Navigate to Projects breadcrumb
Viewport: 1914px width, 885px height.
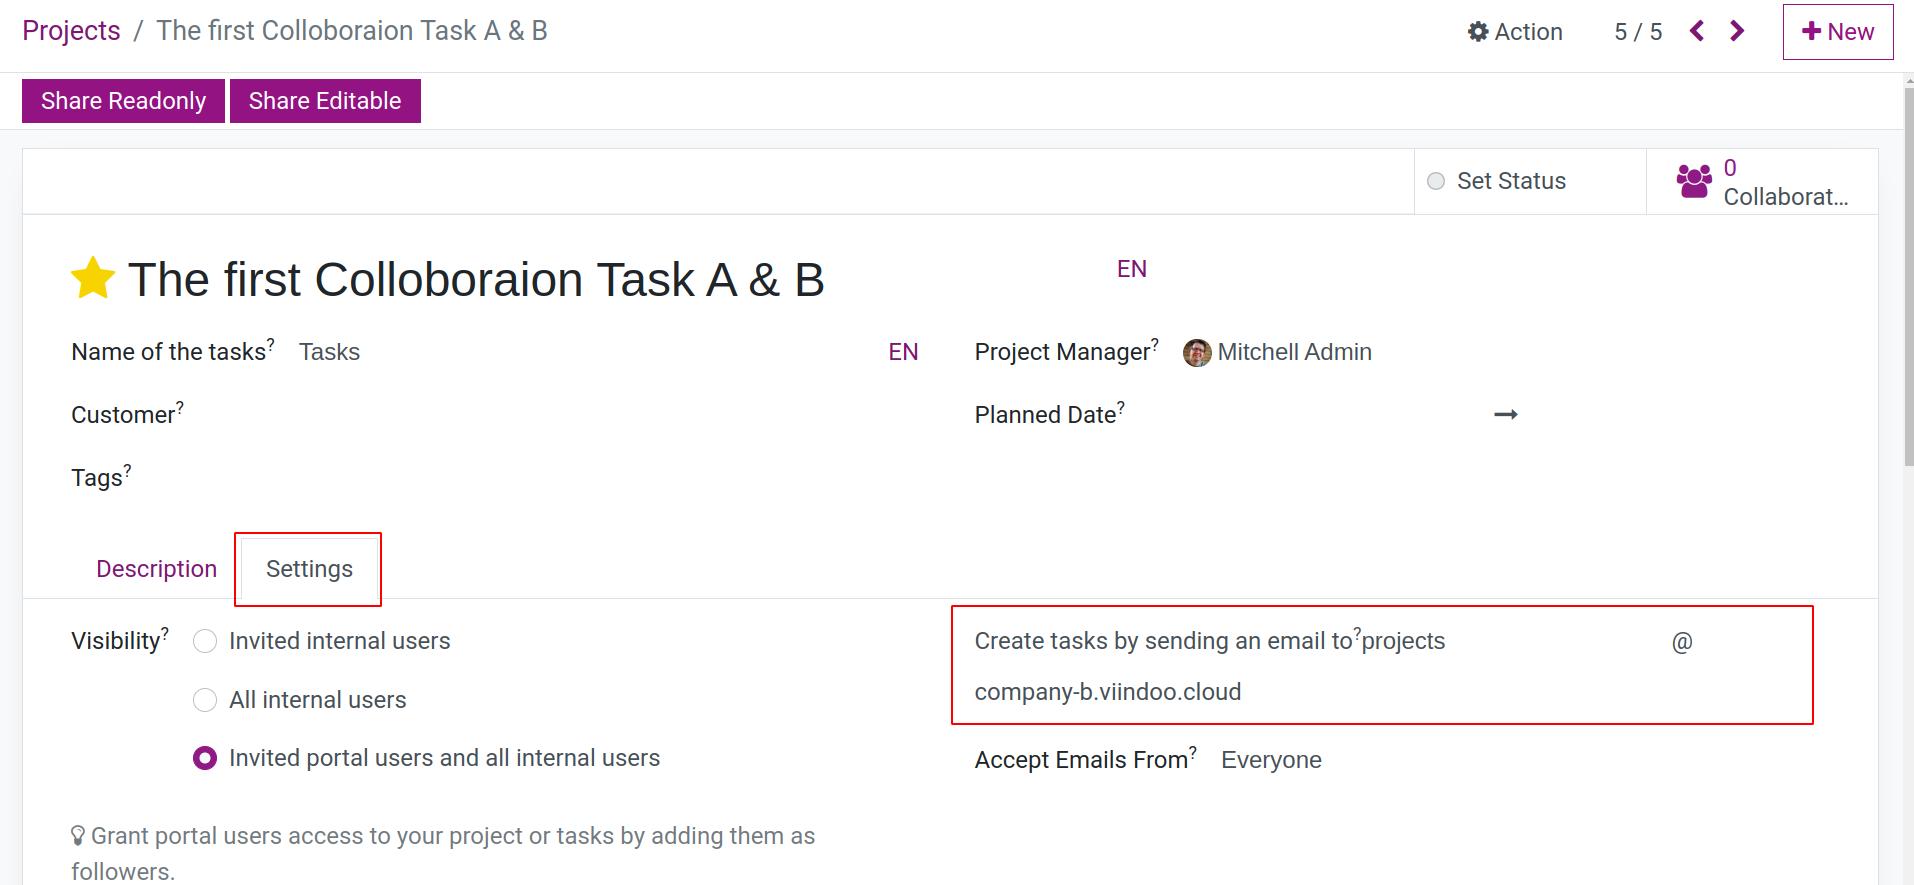71,31
